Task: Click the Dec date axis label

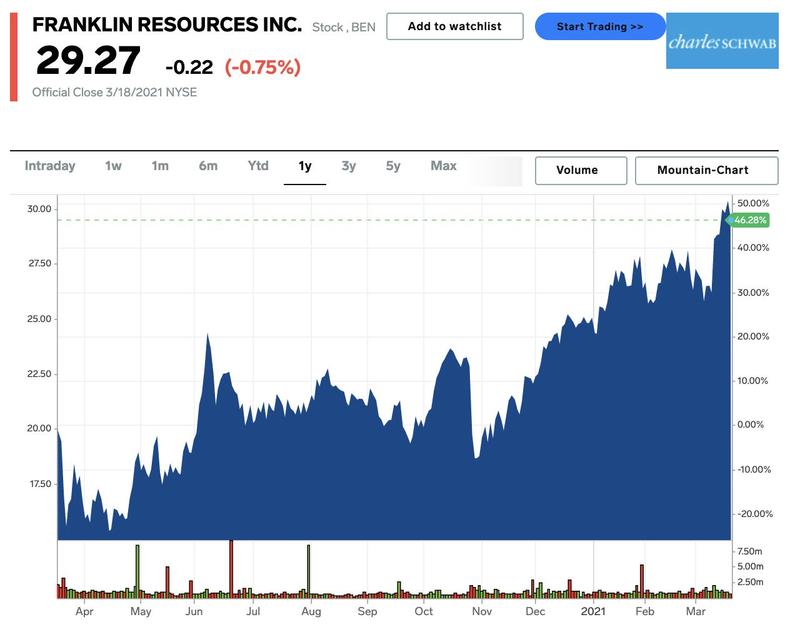Action: (535, 612)
